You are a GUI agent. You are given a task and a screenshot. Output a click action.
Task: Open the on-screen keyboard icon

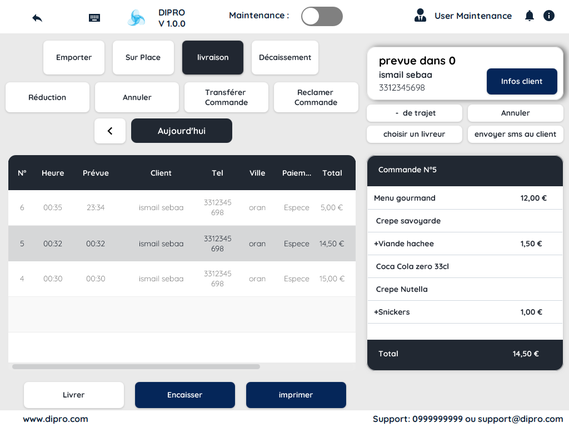(94, 17)
